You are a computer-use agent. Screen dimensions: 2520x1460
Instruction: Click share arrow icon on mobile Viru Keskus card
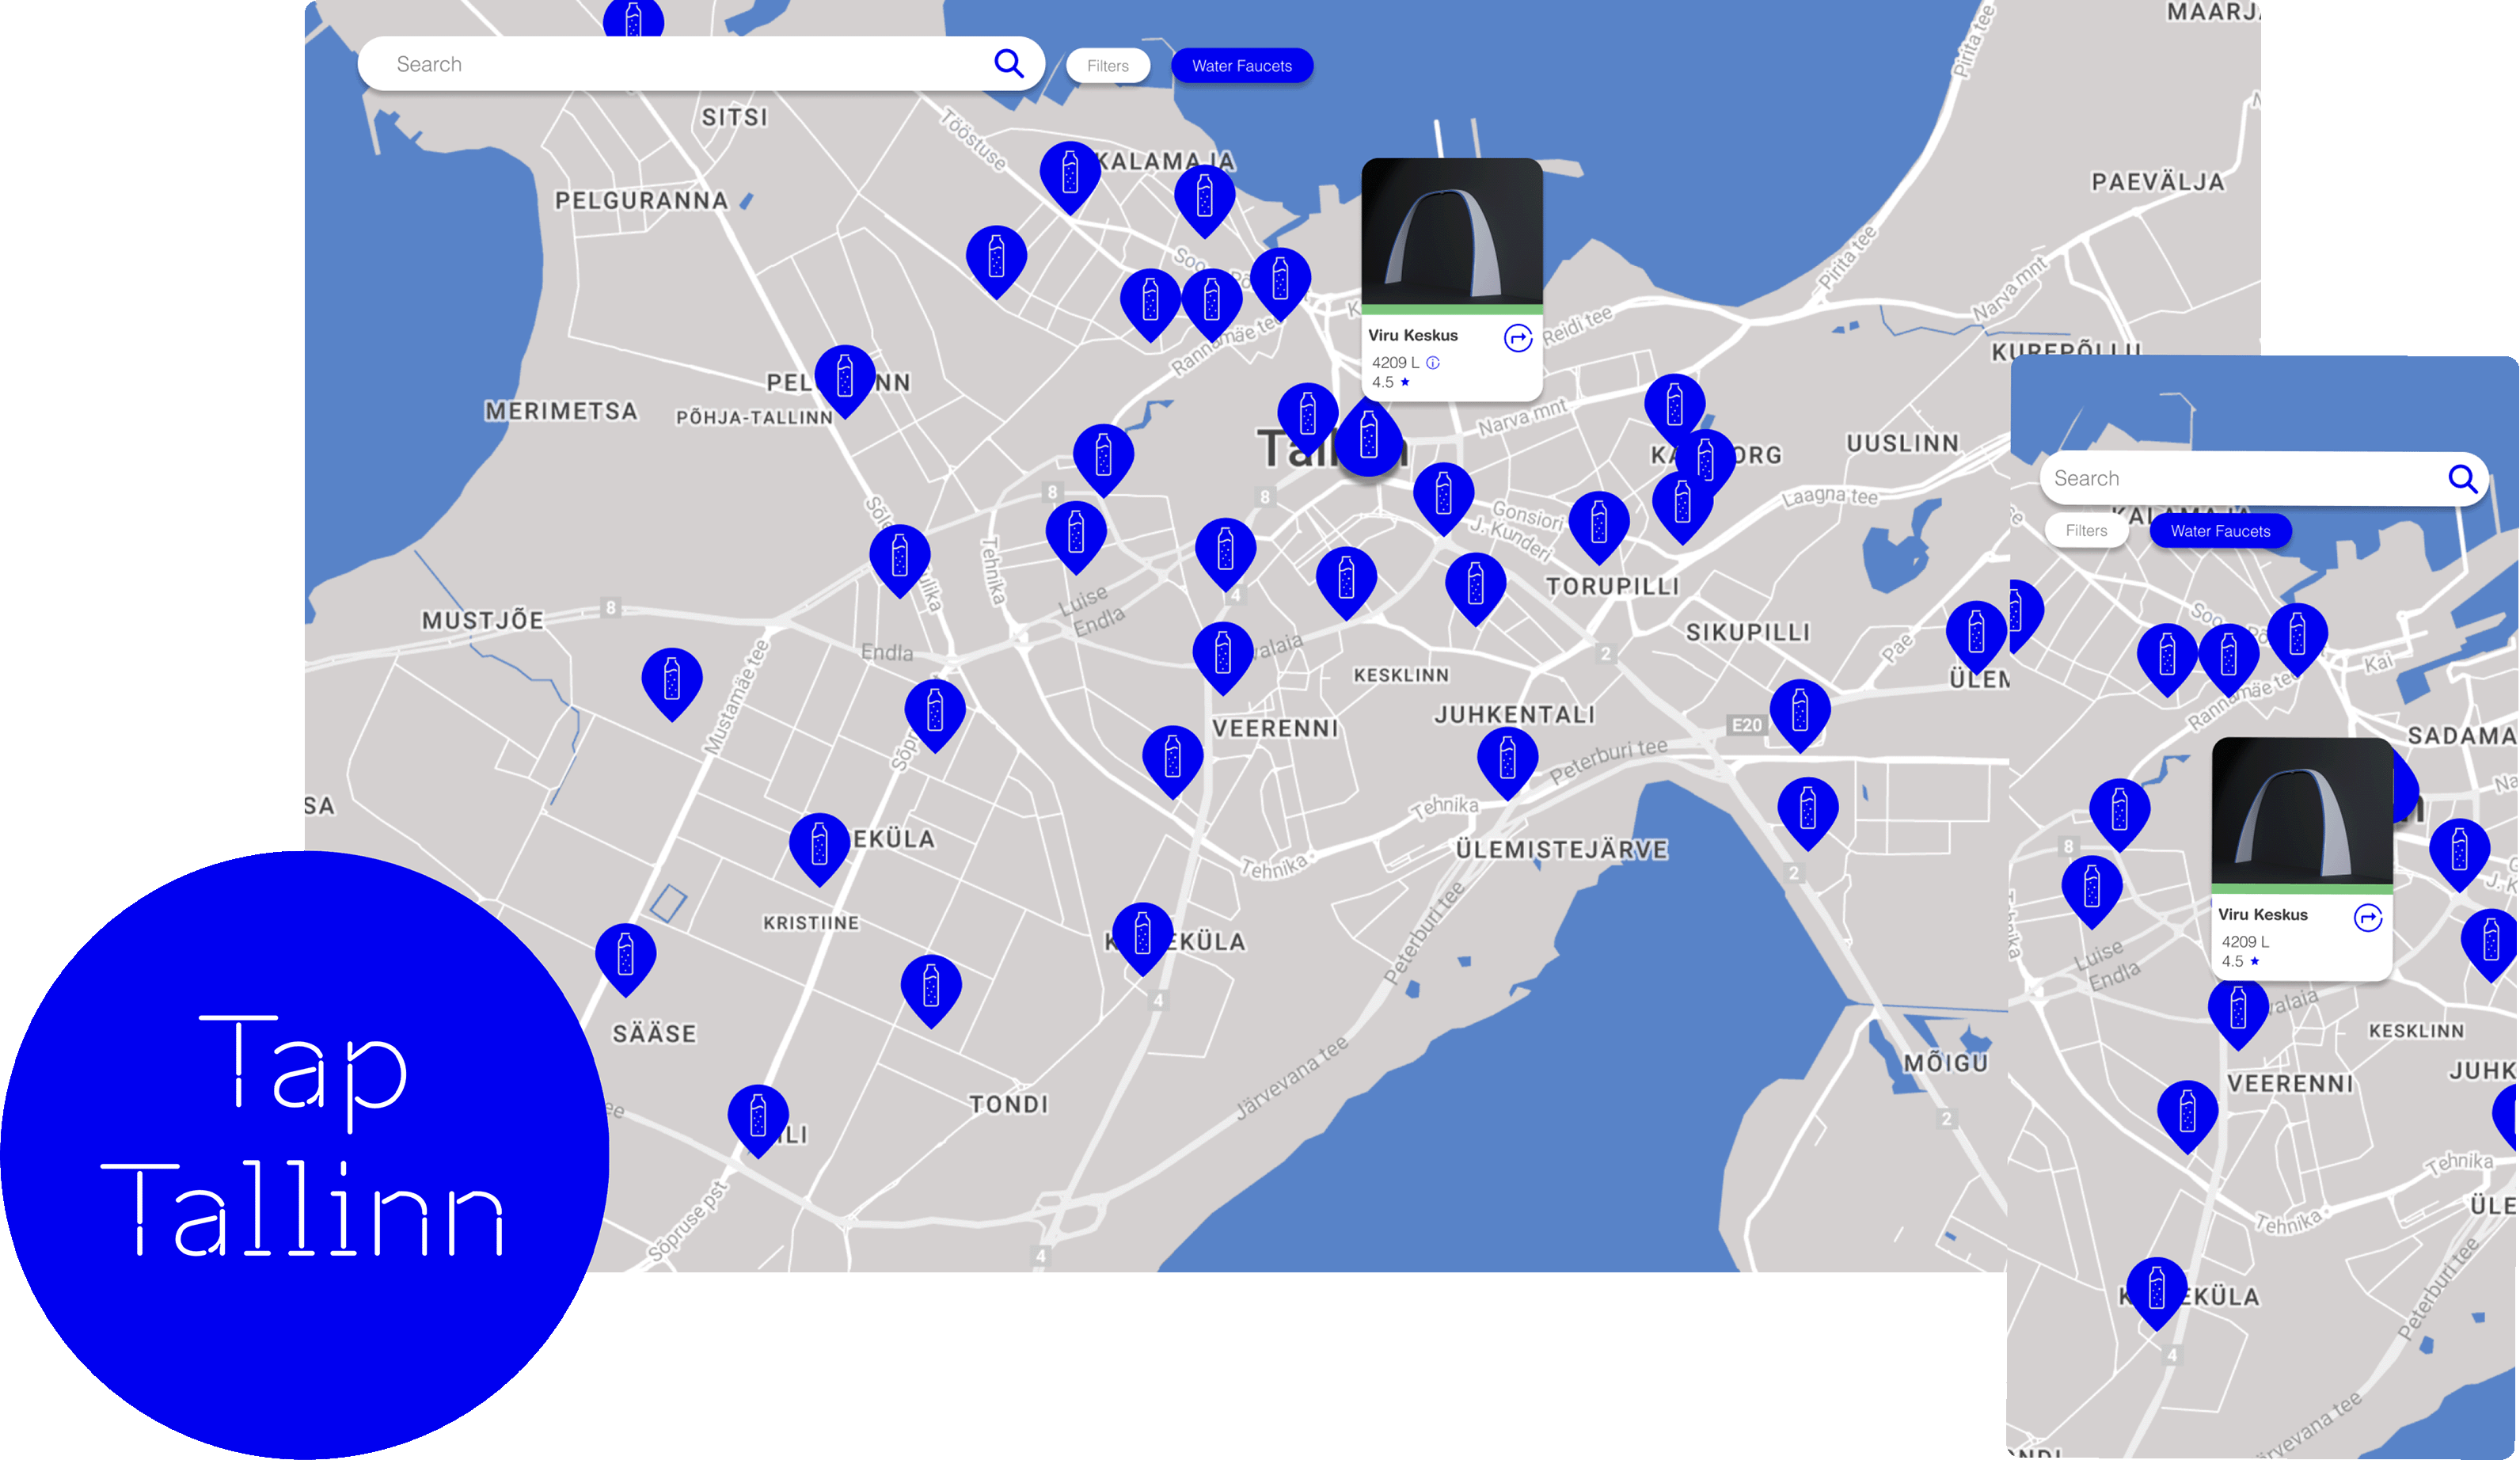point(2367,917)
